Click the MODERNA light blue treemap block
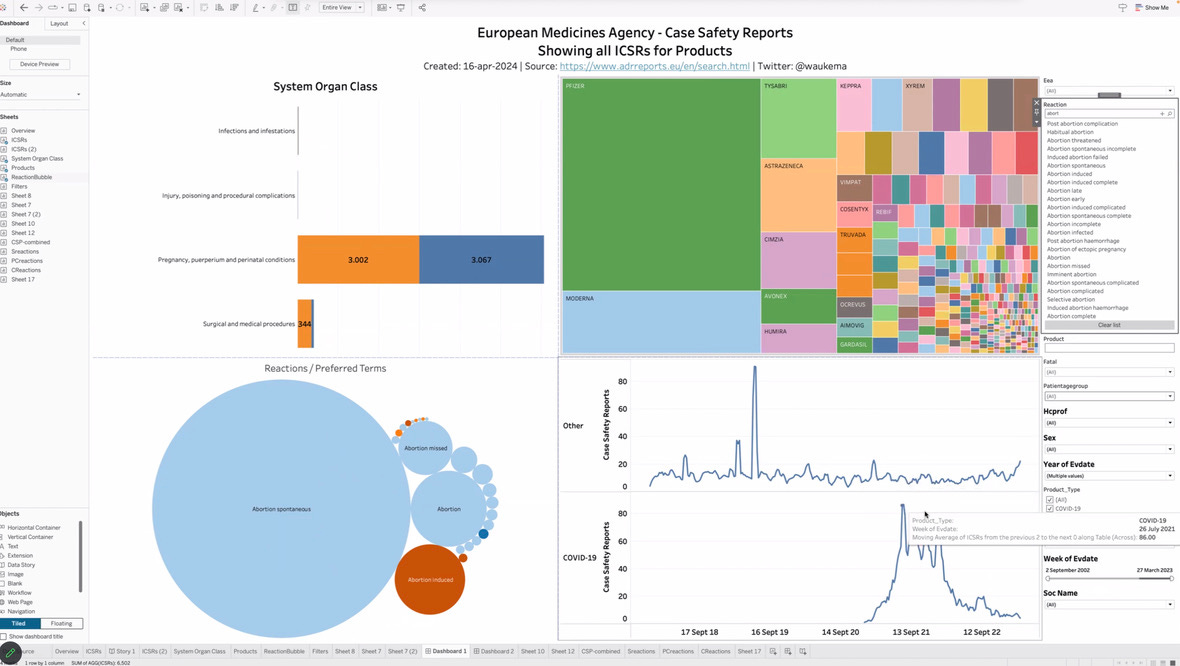The width and height of the screenshot is (1180, 666). tap(661, 322)
